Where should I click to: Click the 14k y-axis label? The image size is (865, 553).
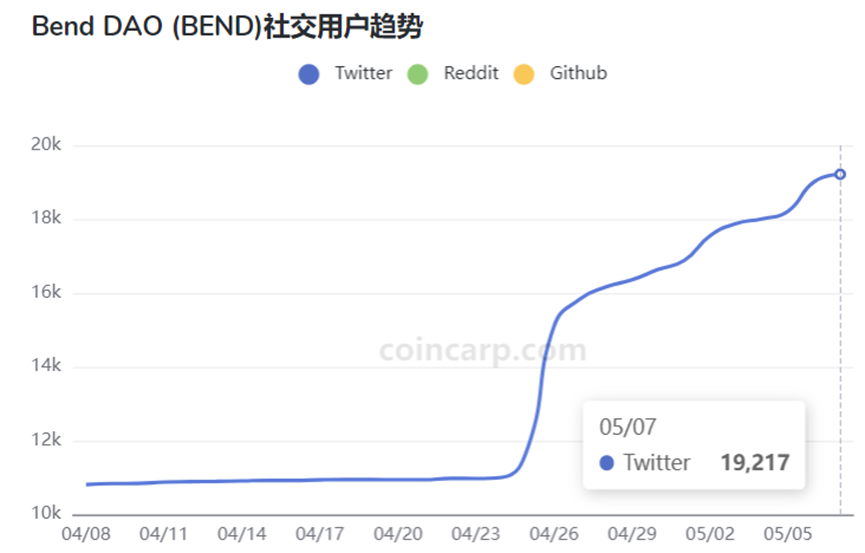[46, 365]
